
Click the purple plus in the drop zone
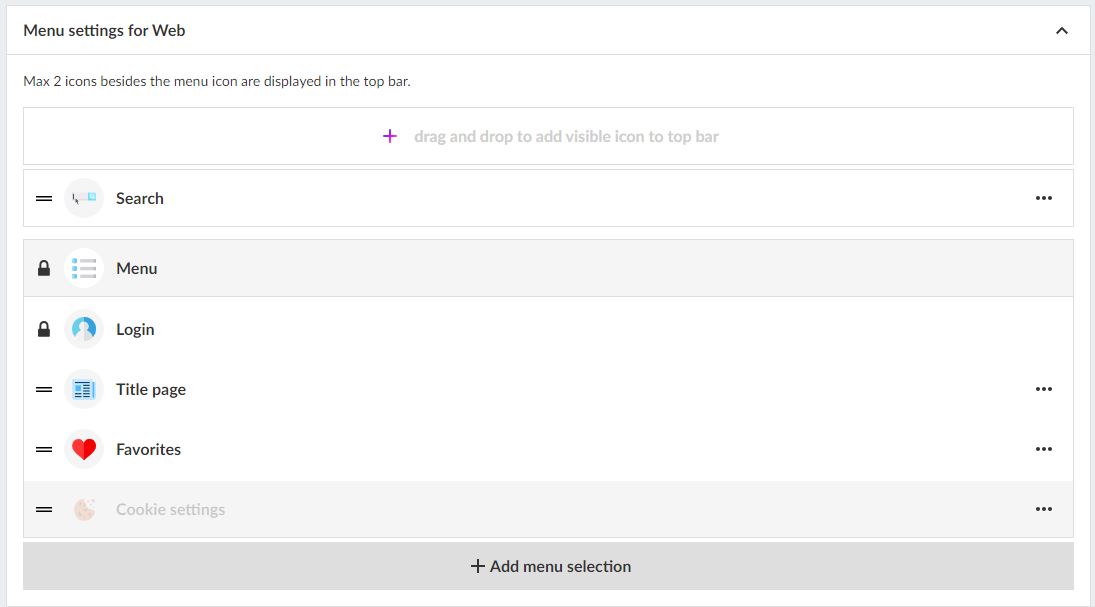coord(390,136)
